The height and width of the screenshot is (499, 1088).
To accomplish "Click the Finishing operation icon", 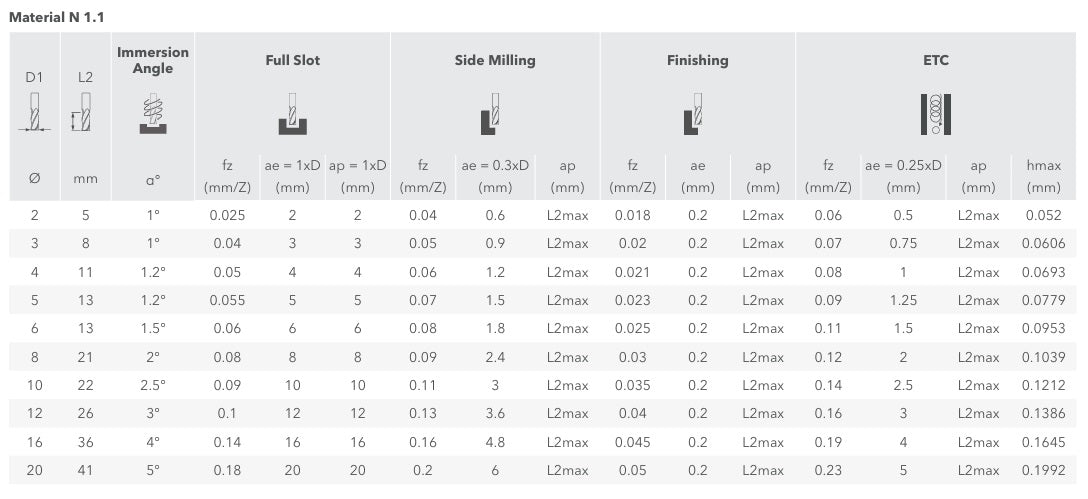I will pyautogui.click(x=693, y=114).
